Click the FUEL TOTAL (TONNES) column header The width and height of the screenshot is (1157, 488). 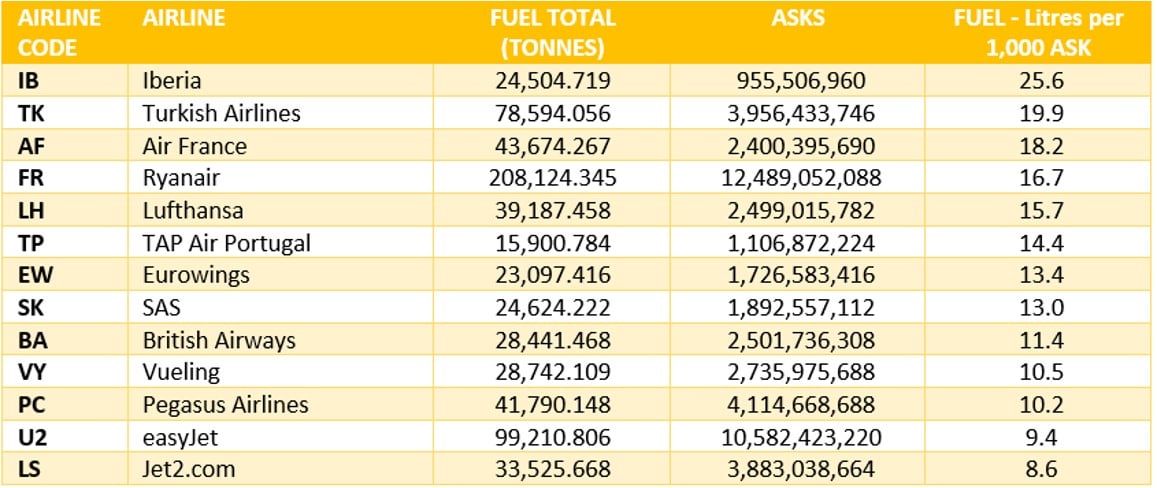coord(552,33)
